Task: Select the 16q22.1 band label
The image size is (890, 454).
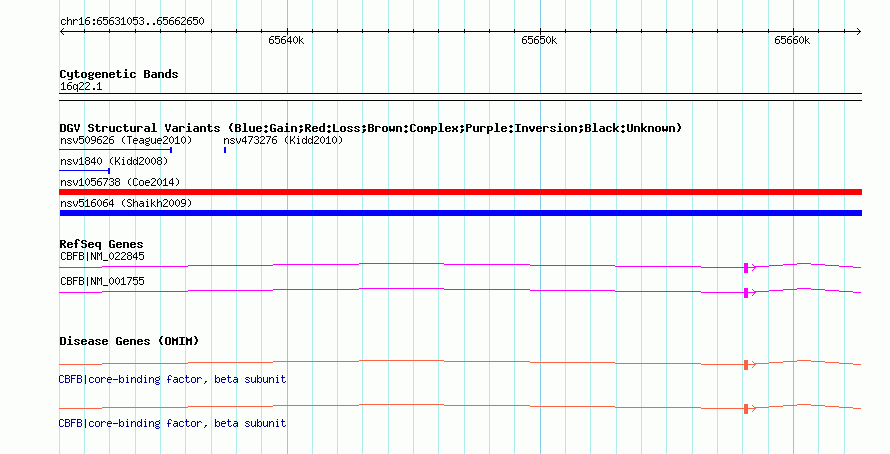Action: [81, 86]
